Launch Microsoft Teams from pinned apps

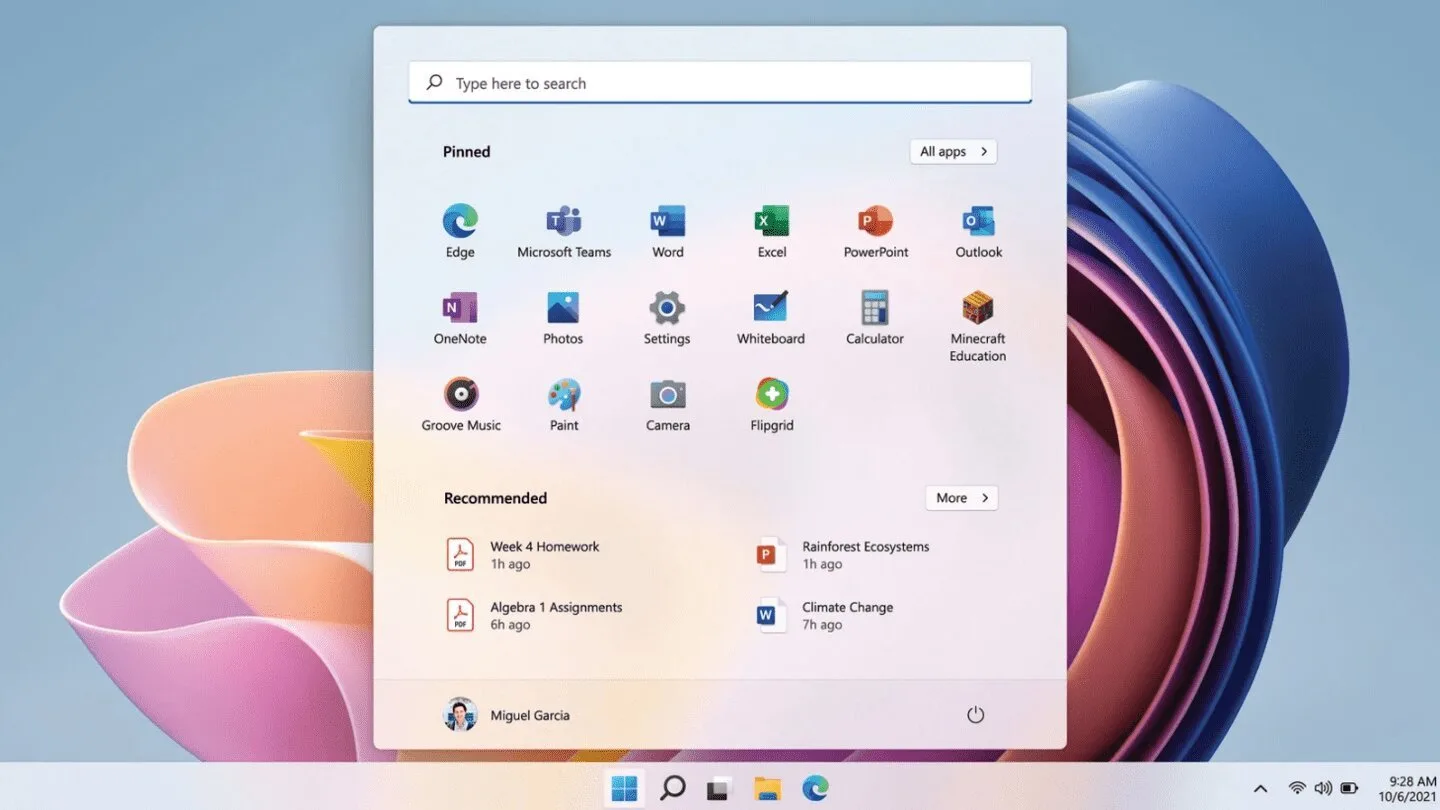point(564,231)
